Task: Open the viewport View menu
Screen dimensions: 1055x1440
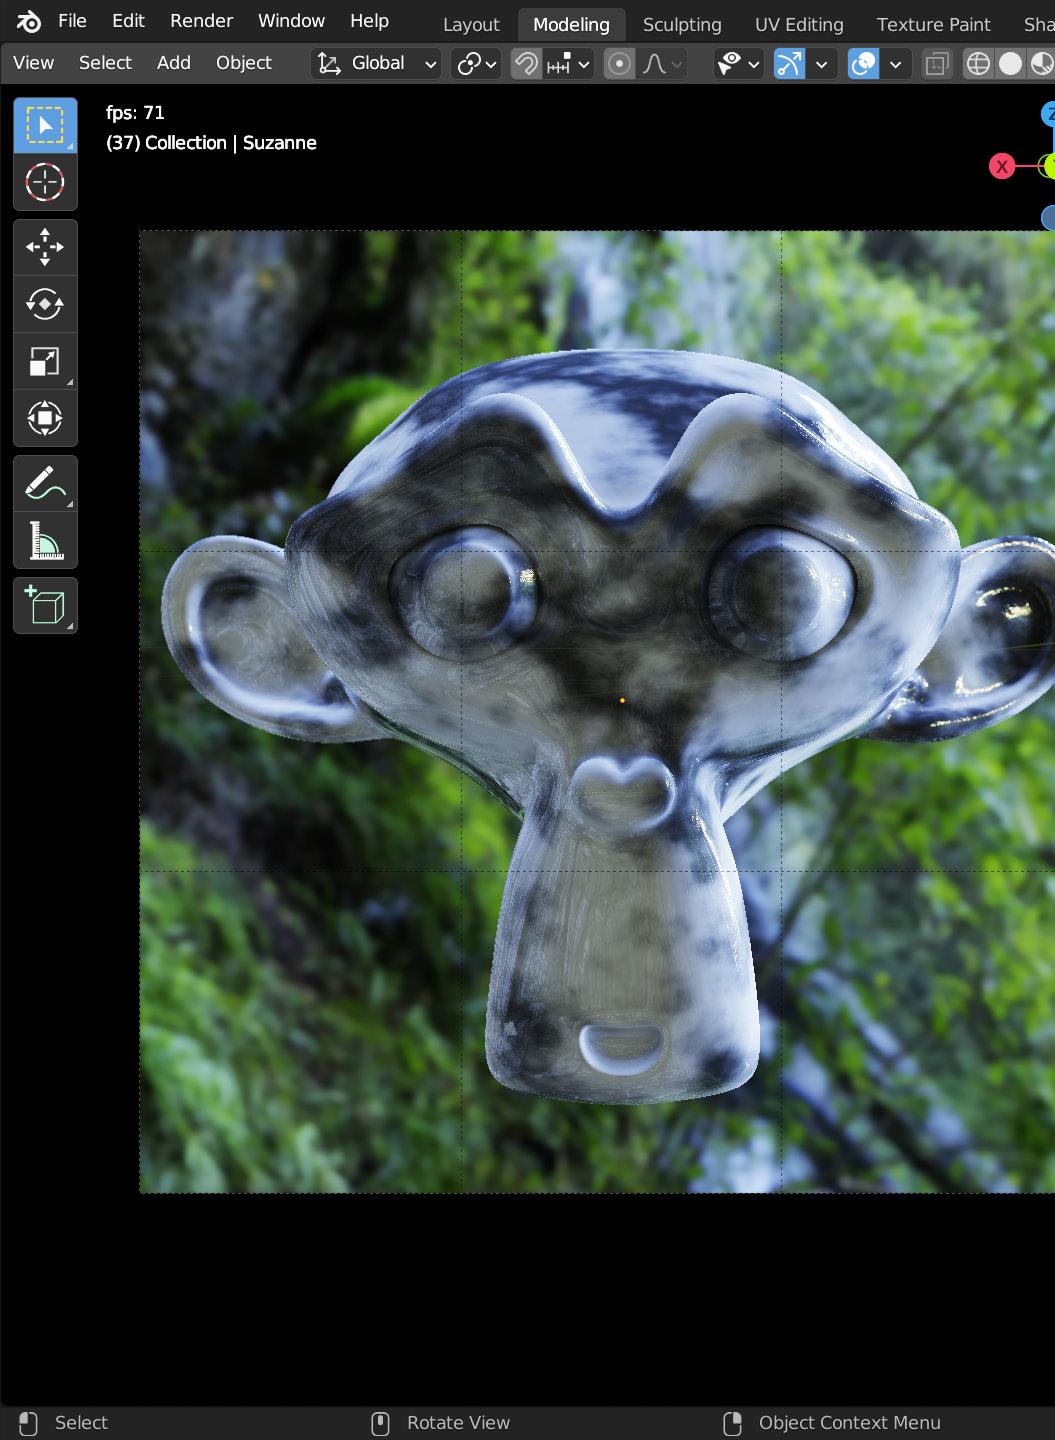Action: [33, 63]
